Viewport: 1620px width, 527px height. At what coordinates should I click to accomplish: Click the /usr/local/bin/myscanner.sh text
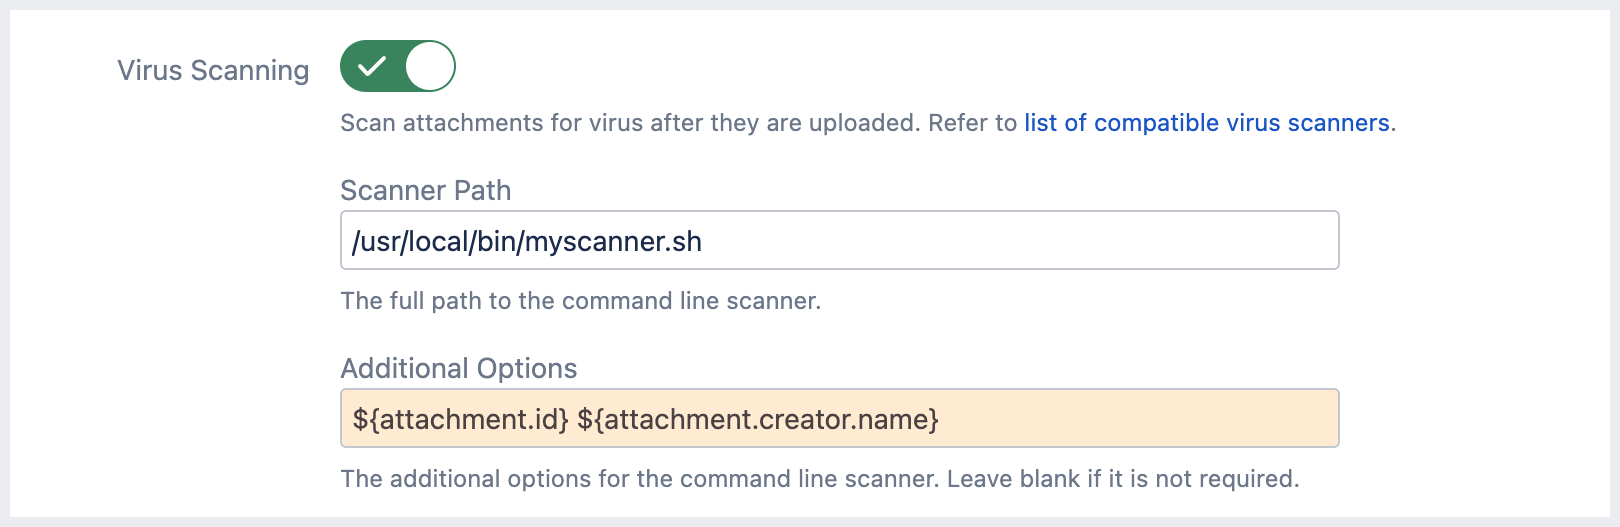pos(526,242)
